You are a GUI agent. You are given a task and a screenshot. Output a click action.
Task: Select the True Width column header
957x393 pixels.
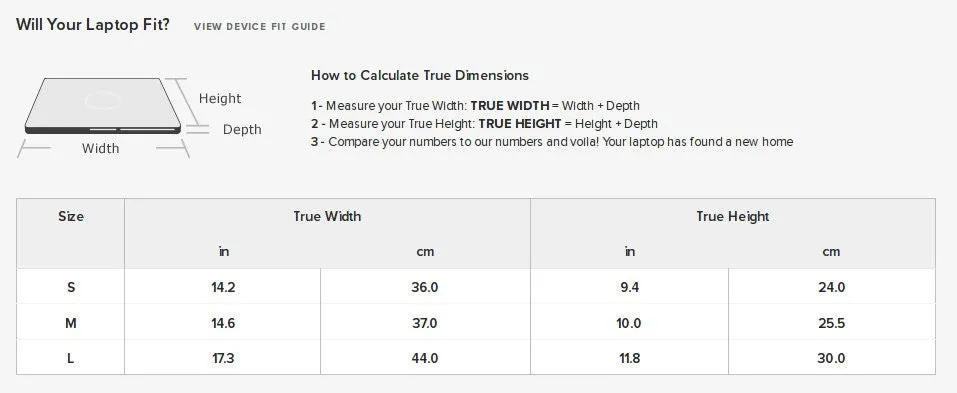(x=327, y=216)
